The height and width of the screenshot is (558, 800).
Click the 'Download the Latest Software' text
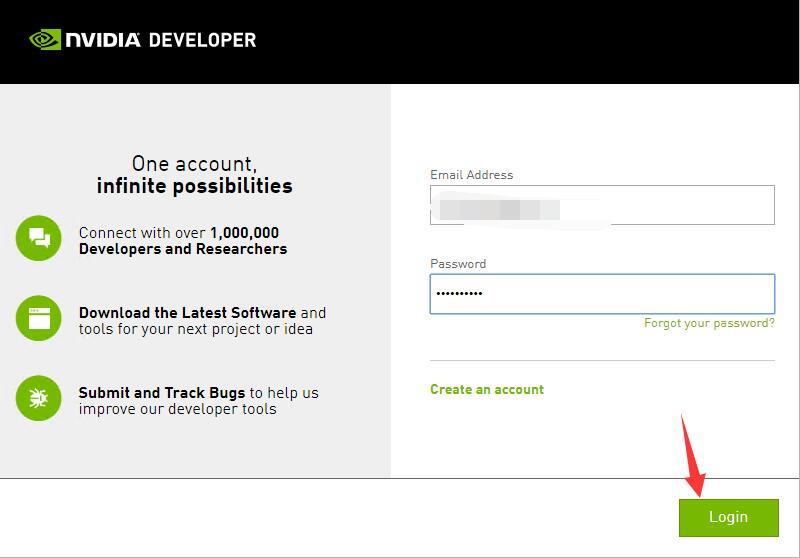[187, 313]
